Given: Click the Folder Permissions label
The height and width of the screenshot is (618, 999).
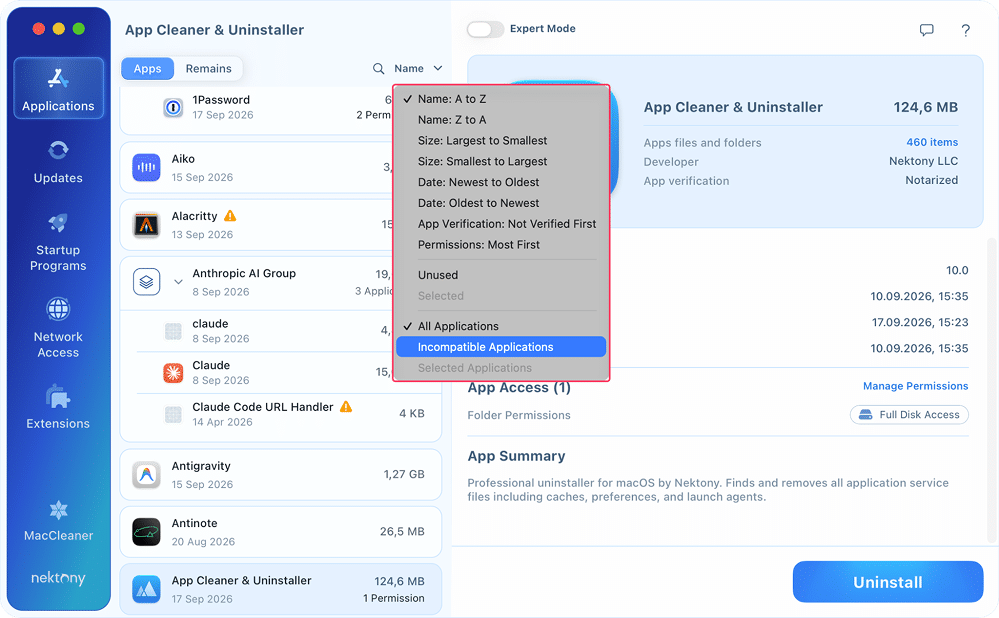Looking at the screenshot, I should point(519,415).
